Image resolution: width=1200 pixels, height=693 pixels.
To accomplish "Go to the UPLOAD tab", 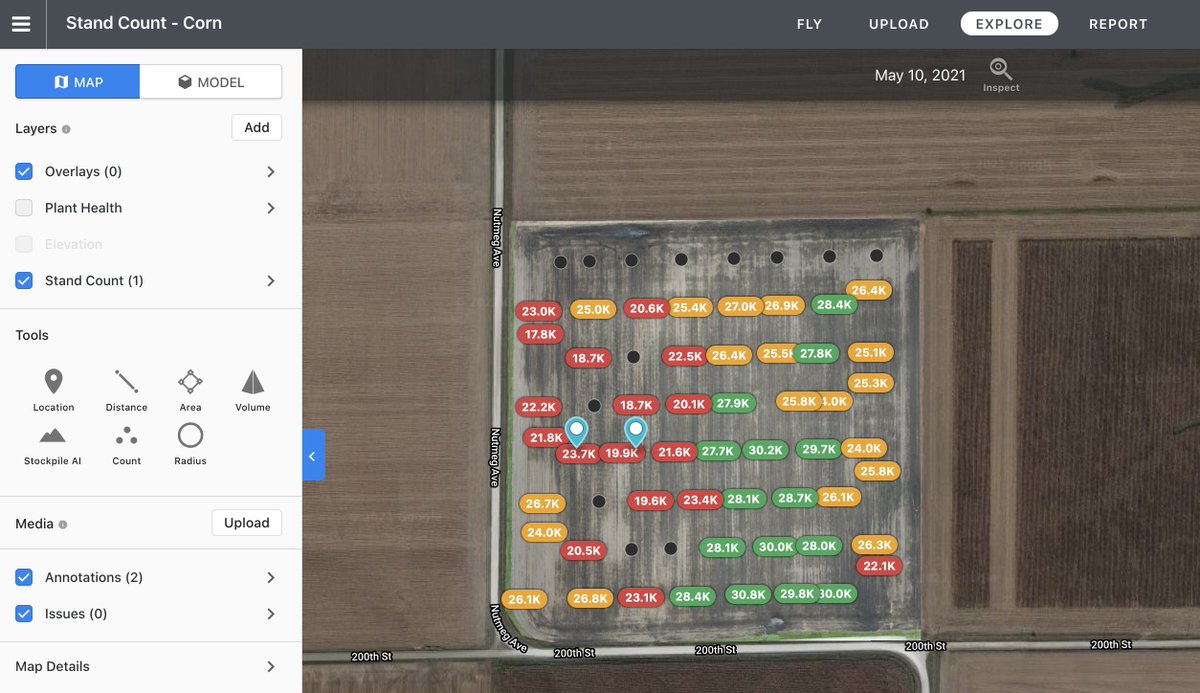I will pos(899,24).
